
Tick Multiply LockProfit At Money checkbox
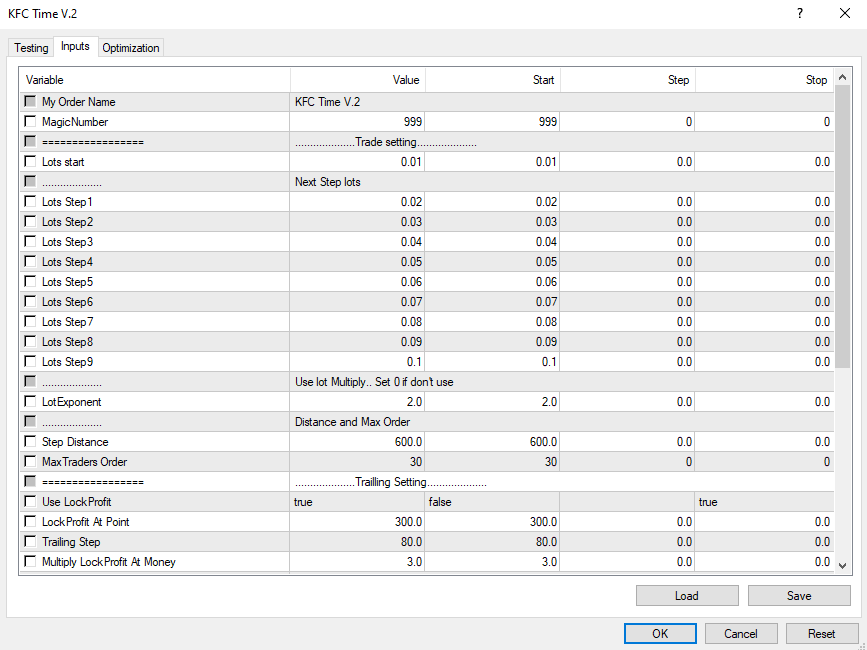click(30, 561)
